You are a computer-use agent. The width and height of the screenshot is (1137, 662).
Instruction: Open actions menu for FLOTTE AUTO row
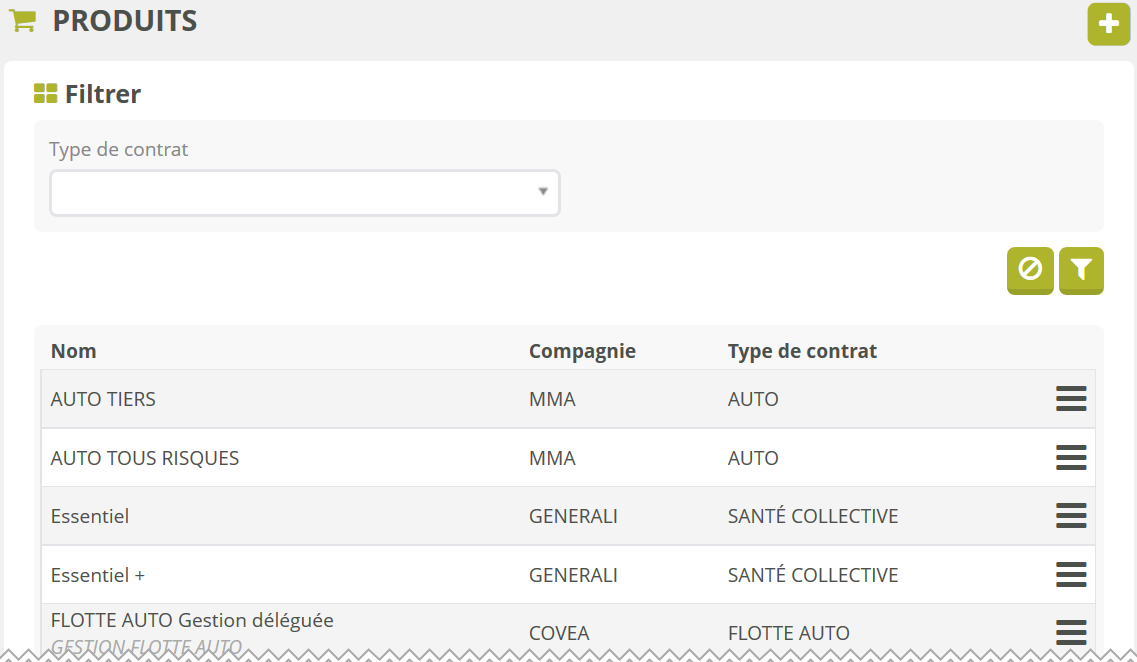[x=1071, y=632]
